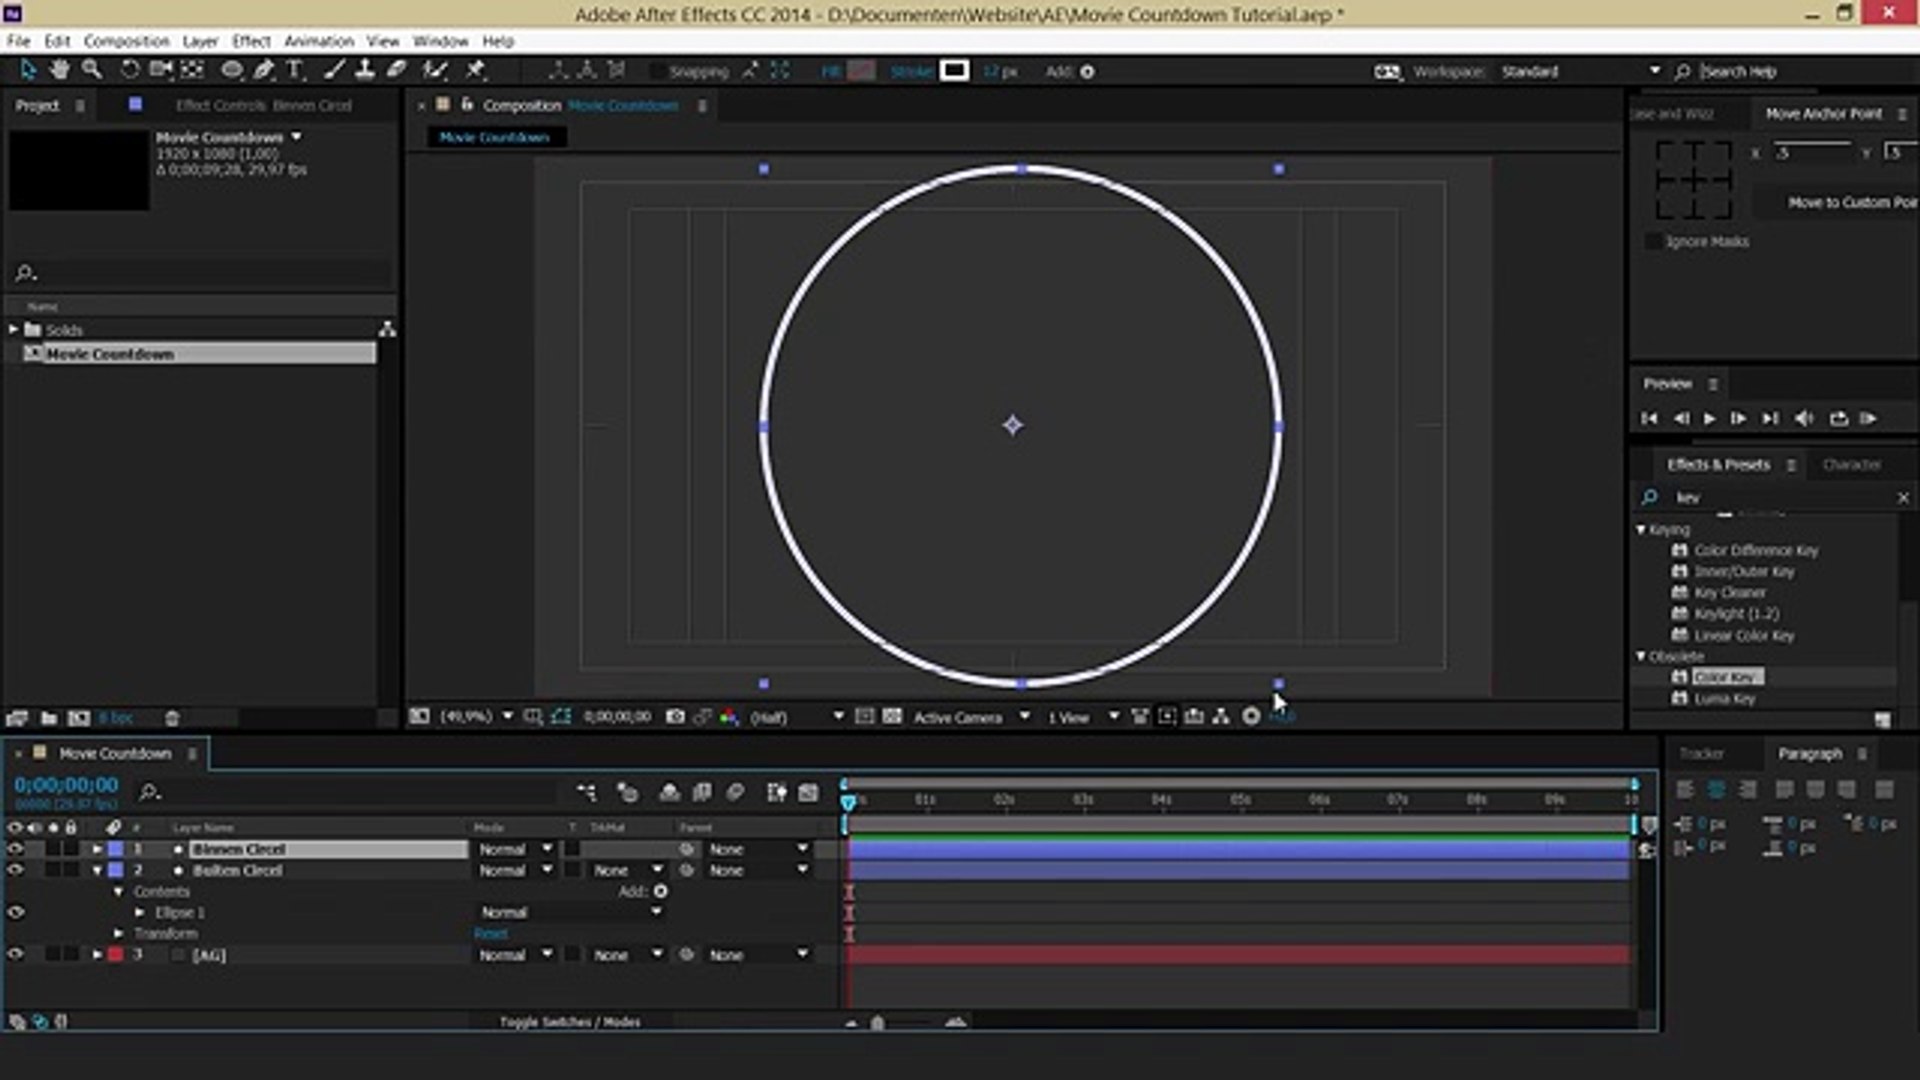The image size is (1920, 1080).
Task: Select the Ellipse shape tool
Action: pos(231,70)
